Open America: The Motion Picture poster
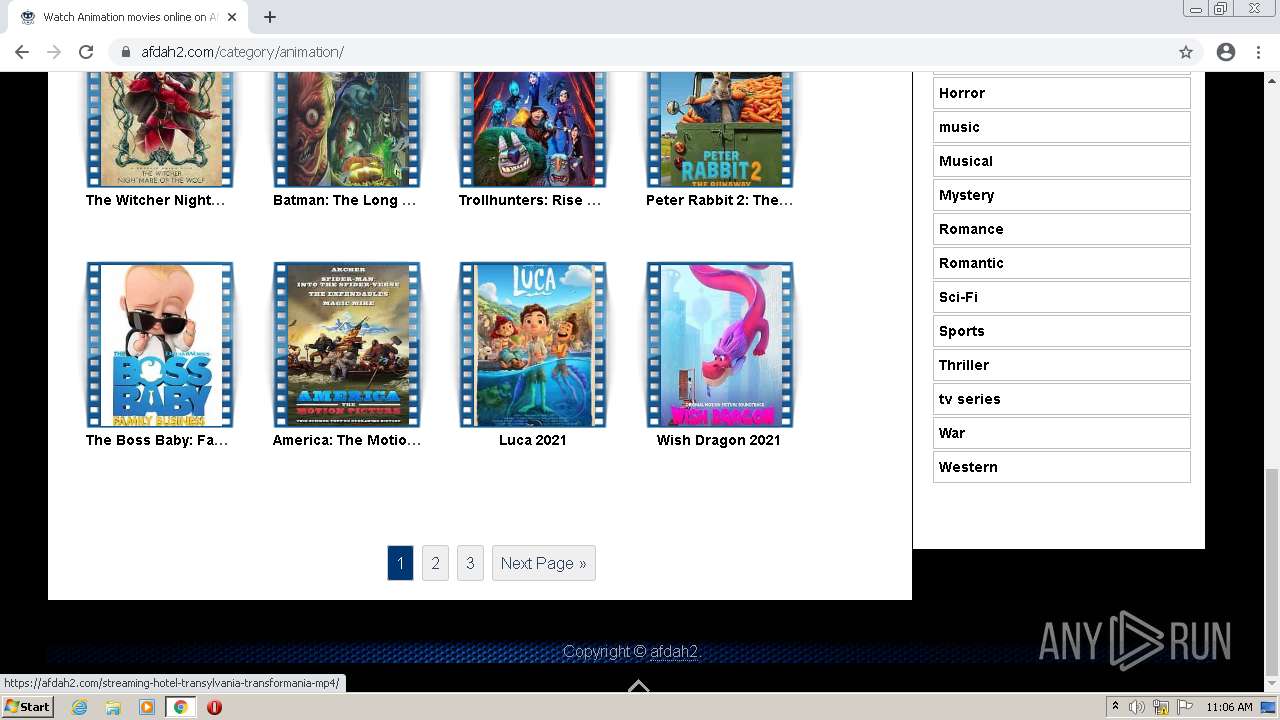1280x720 pixels. tap(347, 345)
